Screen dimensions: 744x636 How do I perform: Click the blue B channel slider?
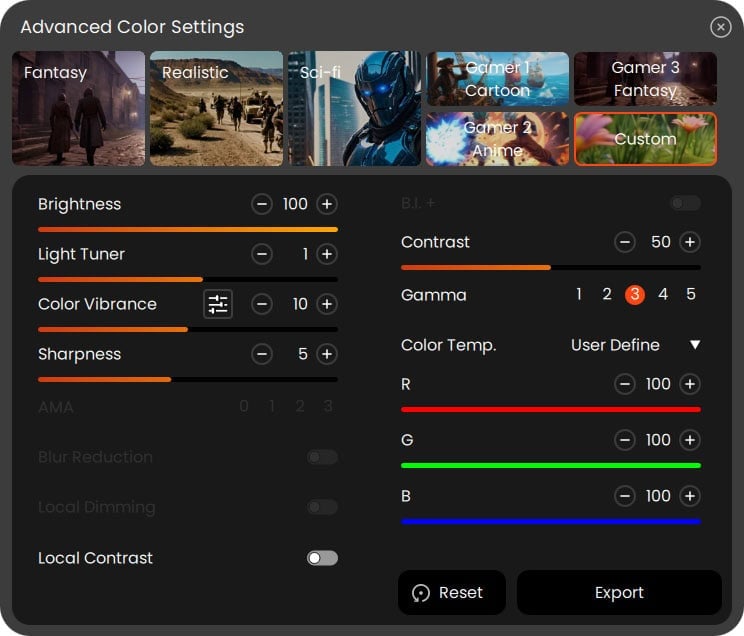[x=551, y=522]
